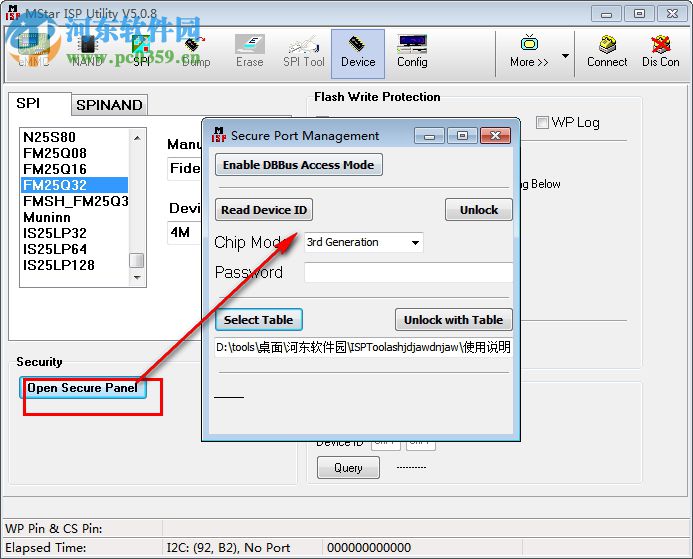This screenshot has width=693, height=559.
Task: Click the Unlock with Table button
Action: coord(453,319)
